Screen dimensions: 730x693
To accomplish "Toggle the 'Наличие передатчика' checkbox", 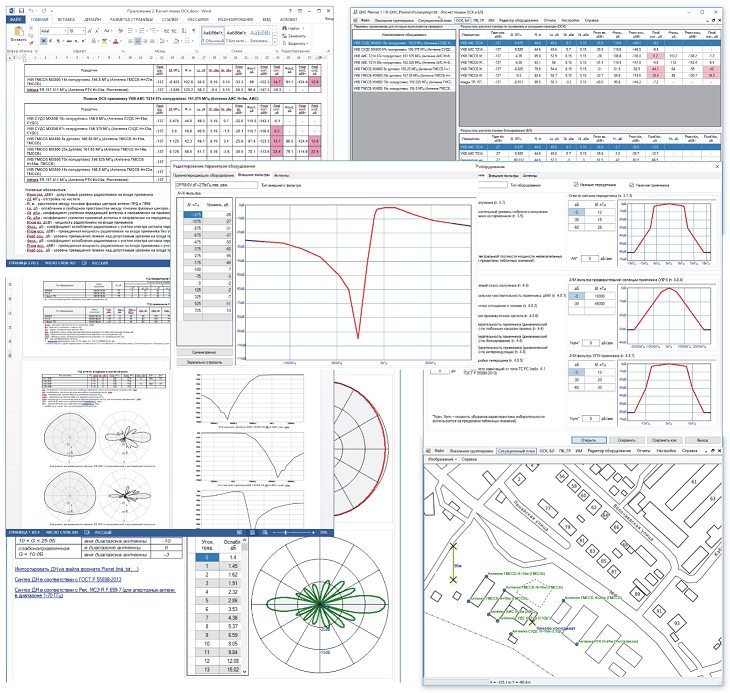I will pos(576,185).
